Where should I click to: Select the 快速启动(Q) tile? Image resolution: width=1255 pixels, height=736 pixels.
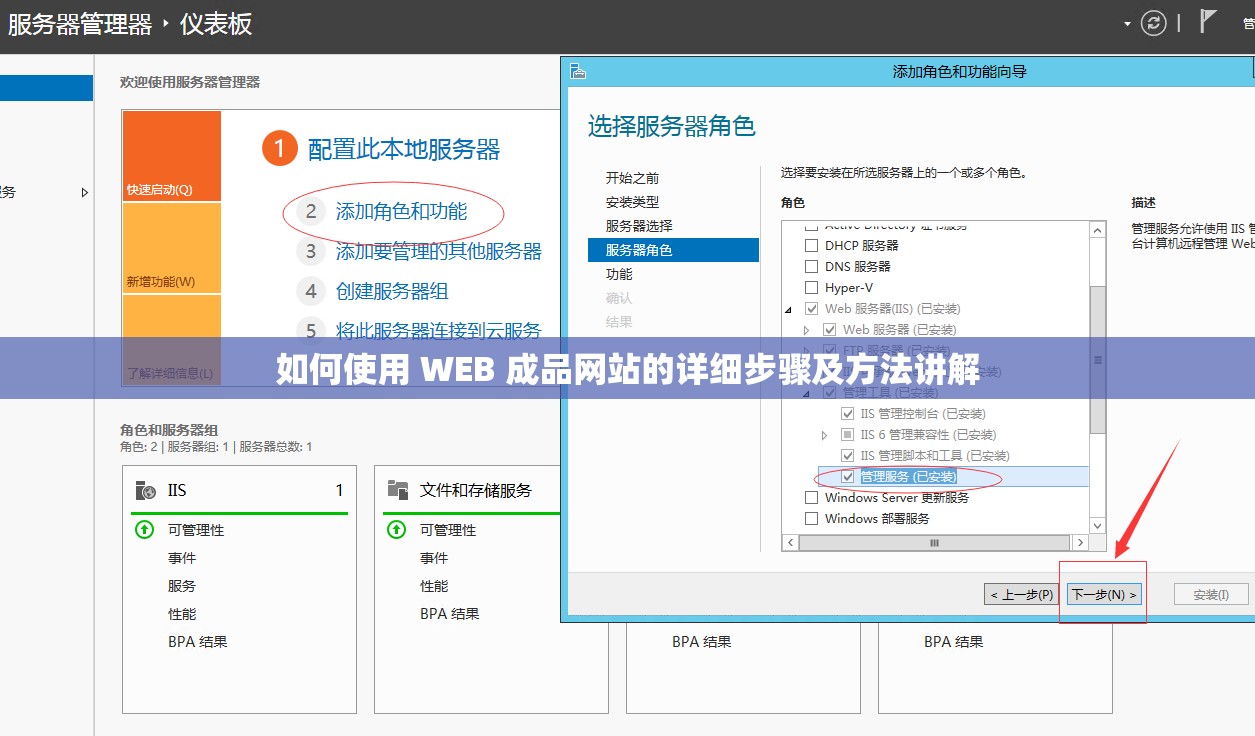pyautogui.click(x=171, y=156)
